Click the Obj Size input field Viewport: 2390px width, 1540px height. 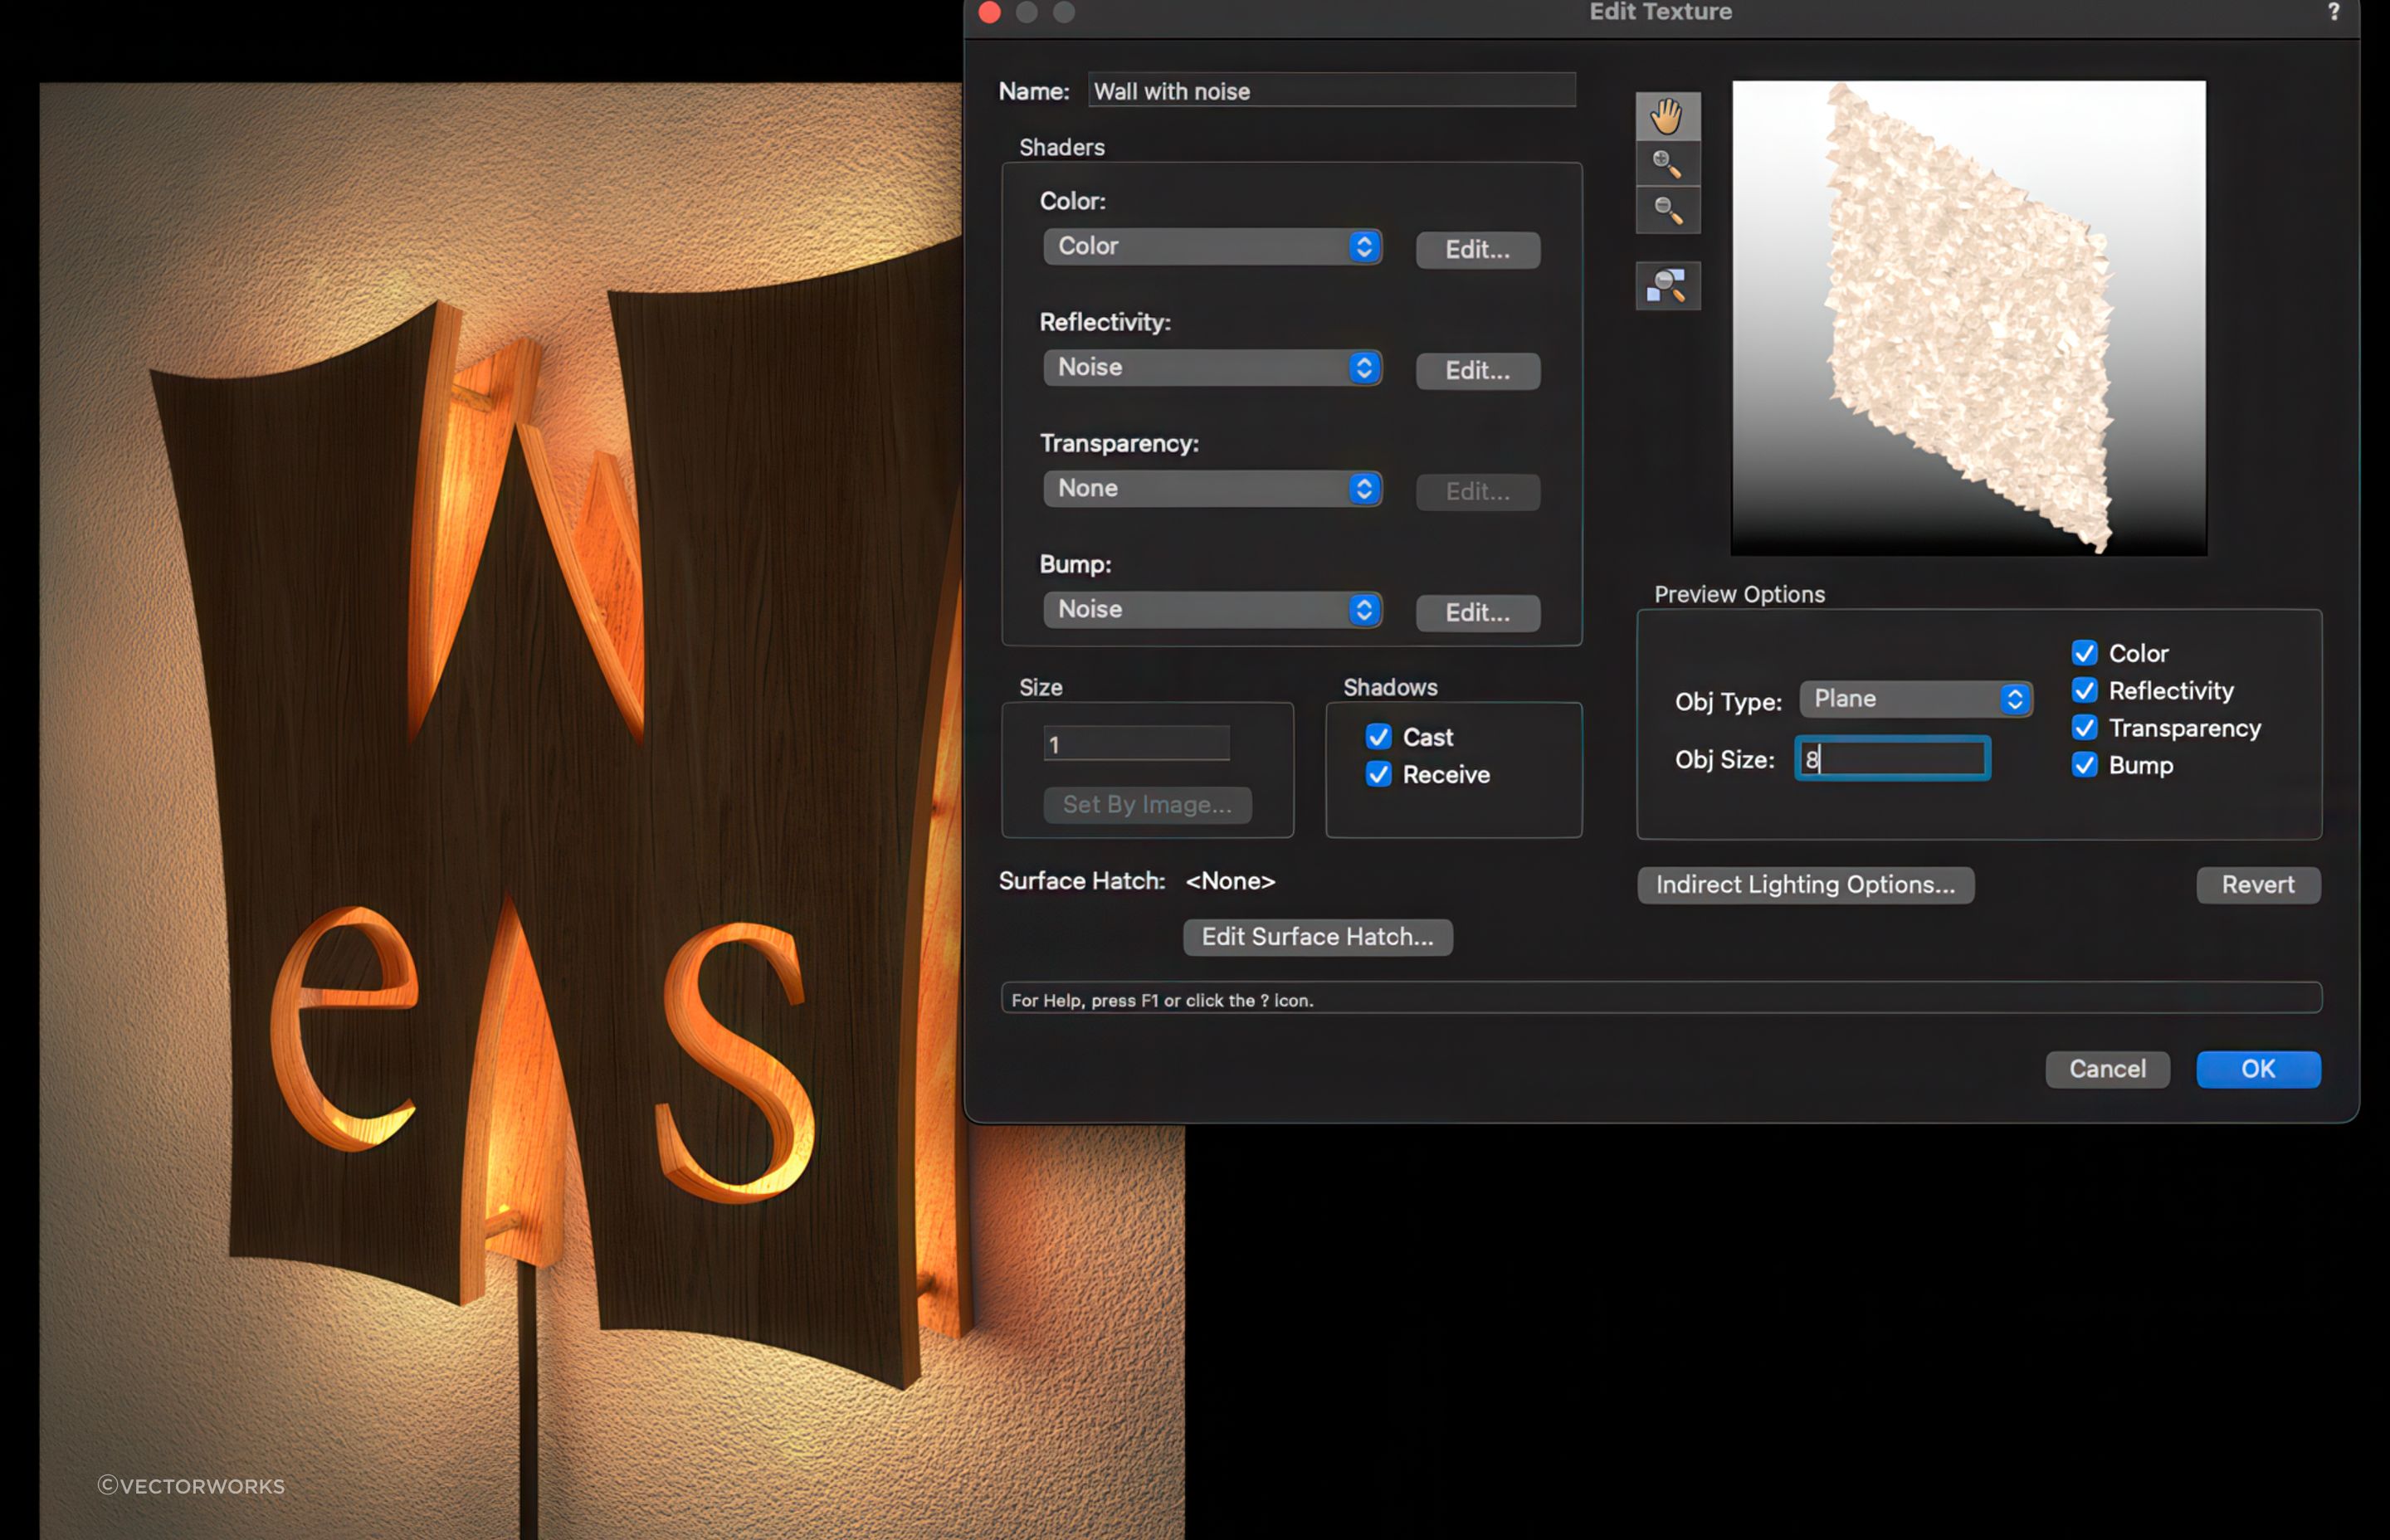[1892, 759]
